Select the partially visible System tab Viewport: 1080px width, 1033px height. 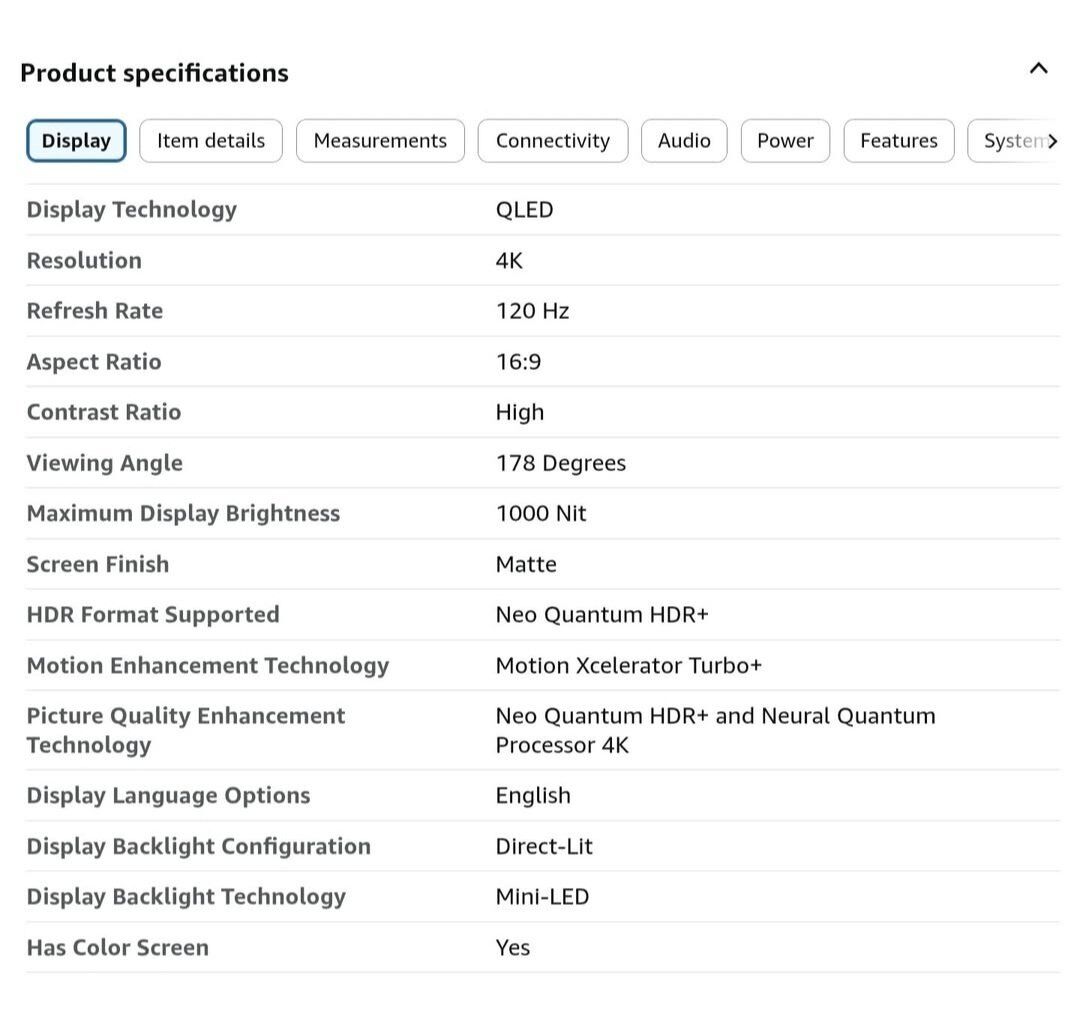(1015, 141)
